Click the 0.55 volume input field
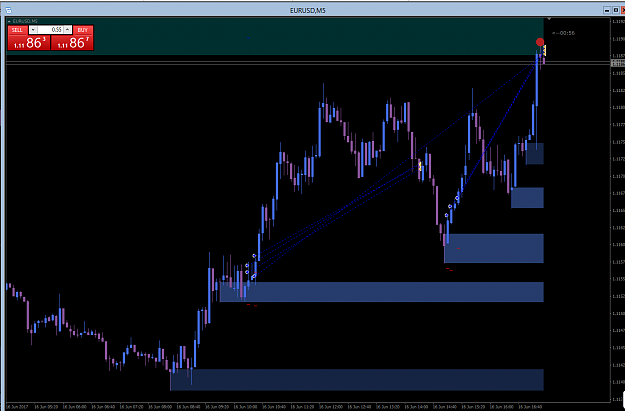Screen dimensions: 625x411 [51, 30]
